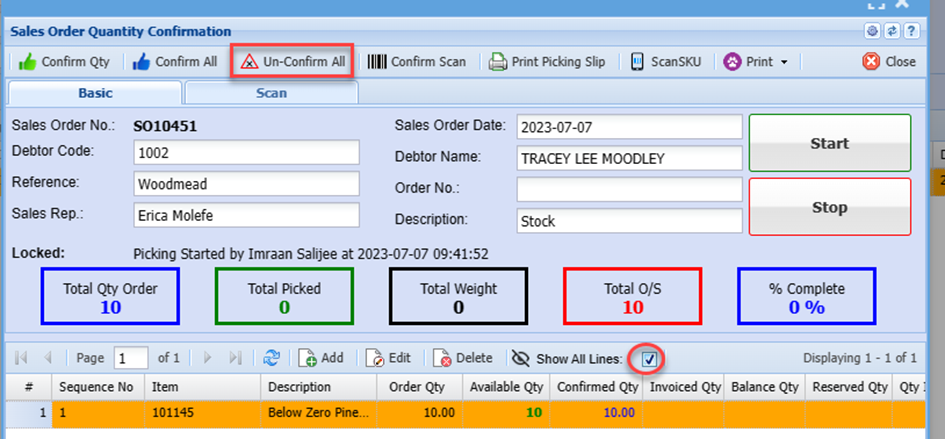
Task: Click the Print Picking Slip button
Action: tap(546, 62)
